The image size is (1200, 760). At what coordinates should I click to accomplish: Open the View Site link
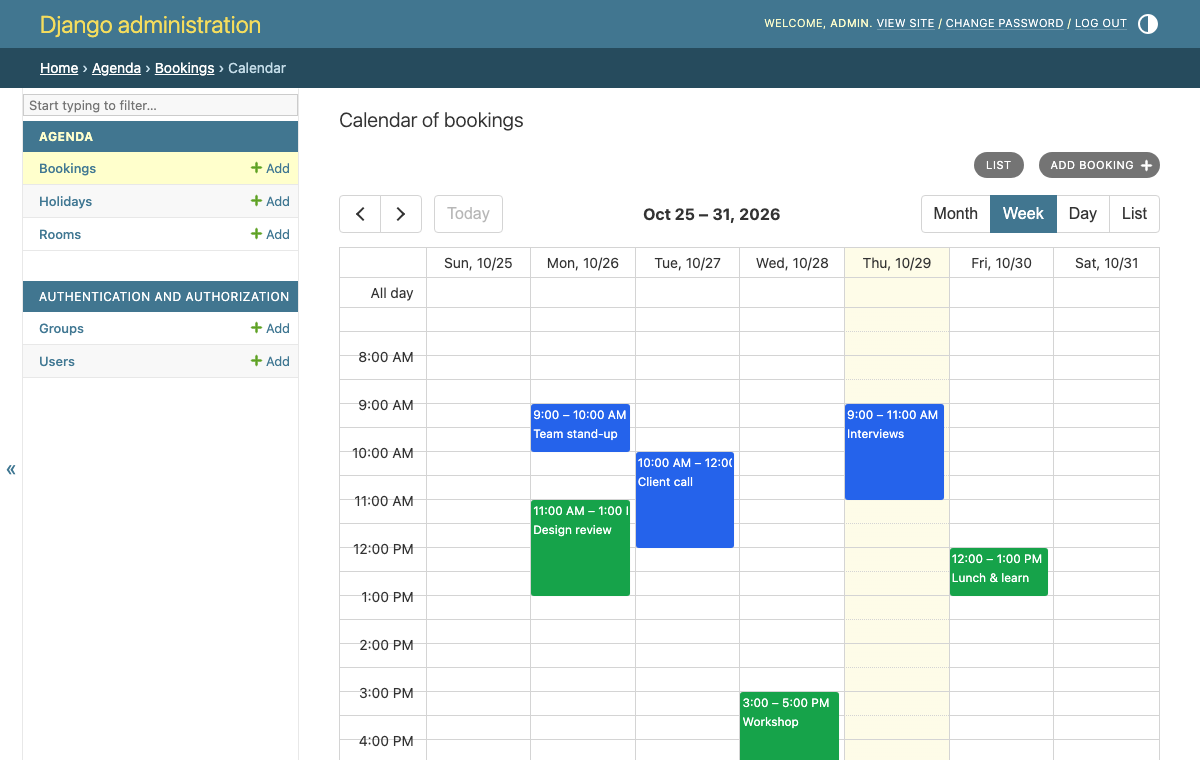(x=905, y=23)
